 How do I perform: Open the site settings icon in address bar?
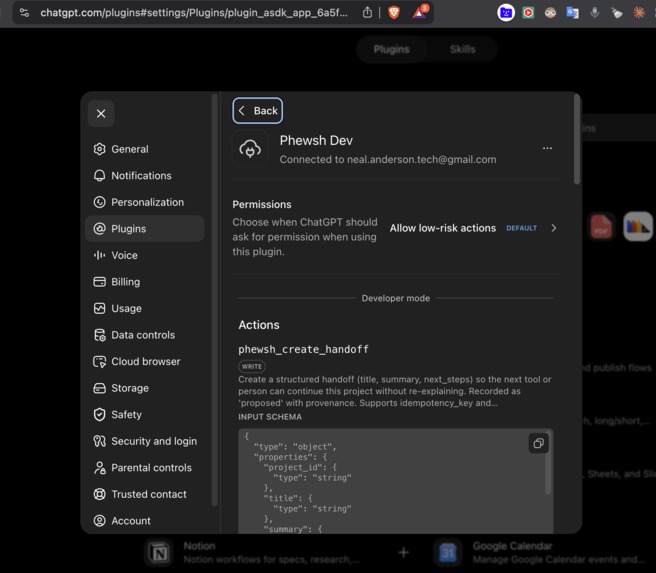24,13
